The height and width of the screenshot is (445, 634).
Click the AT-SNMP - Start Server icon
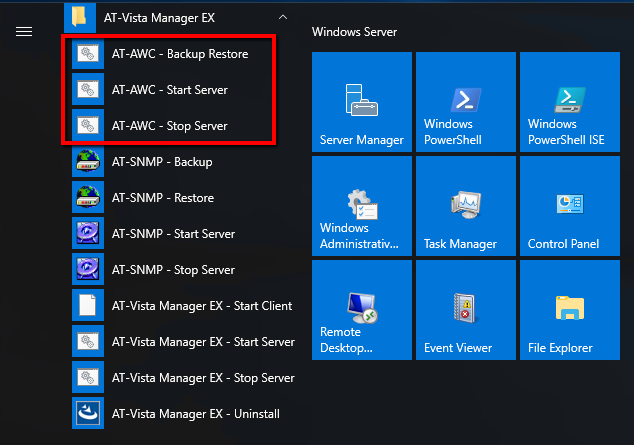[x=87, y=234]
